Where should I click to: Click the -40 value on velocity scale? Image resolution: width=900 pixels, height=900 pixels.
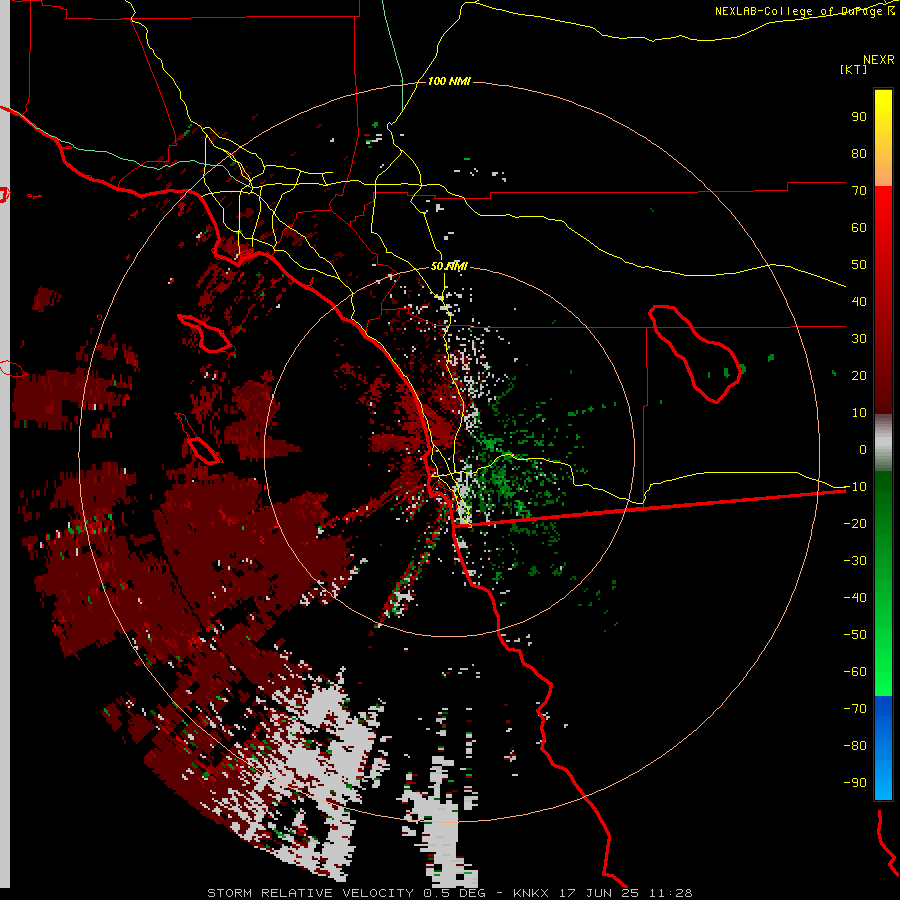(x=855, y=598)
